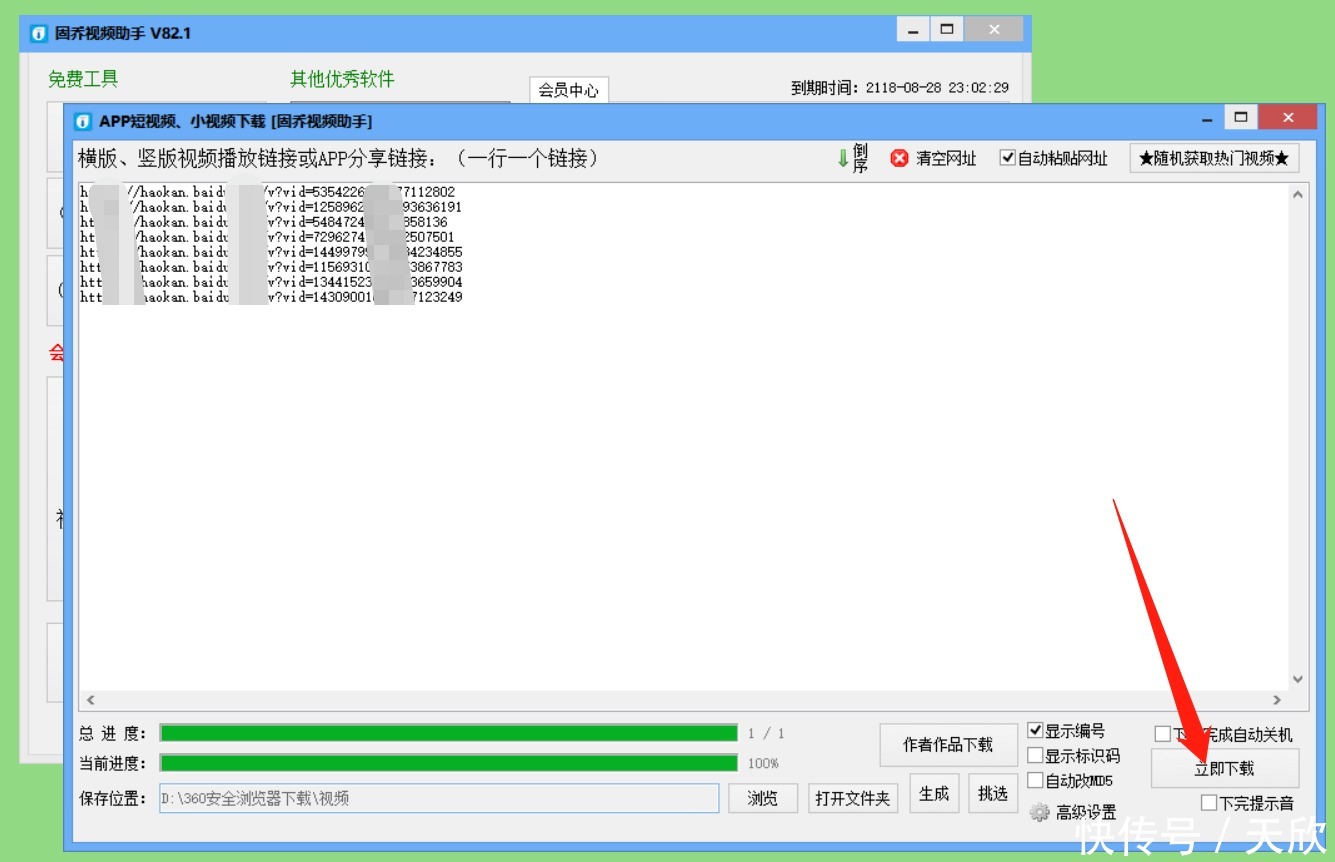Open the save folder with 打开文件夹
This screenshot has width=1335, height=862.
(x=853, y=798)
